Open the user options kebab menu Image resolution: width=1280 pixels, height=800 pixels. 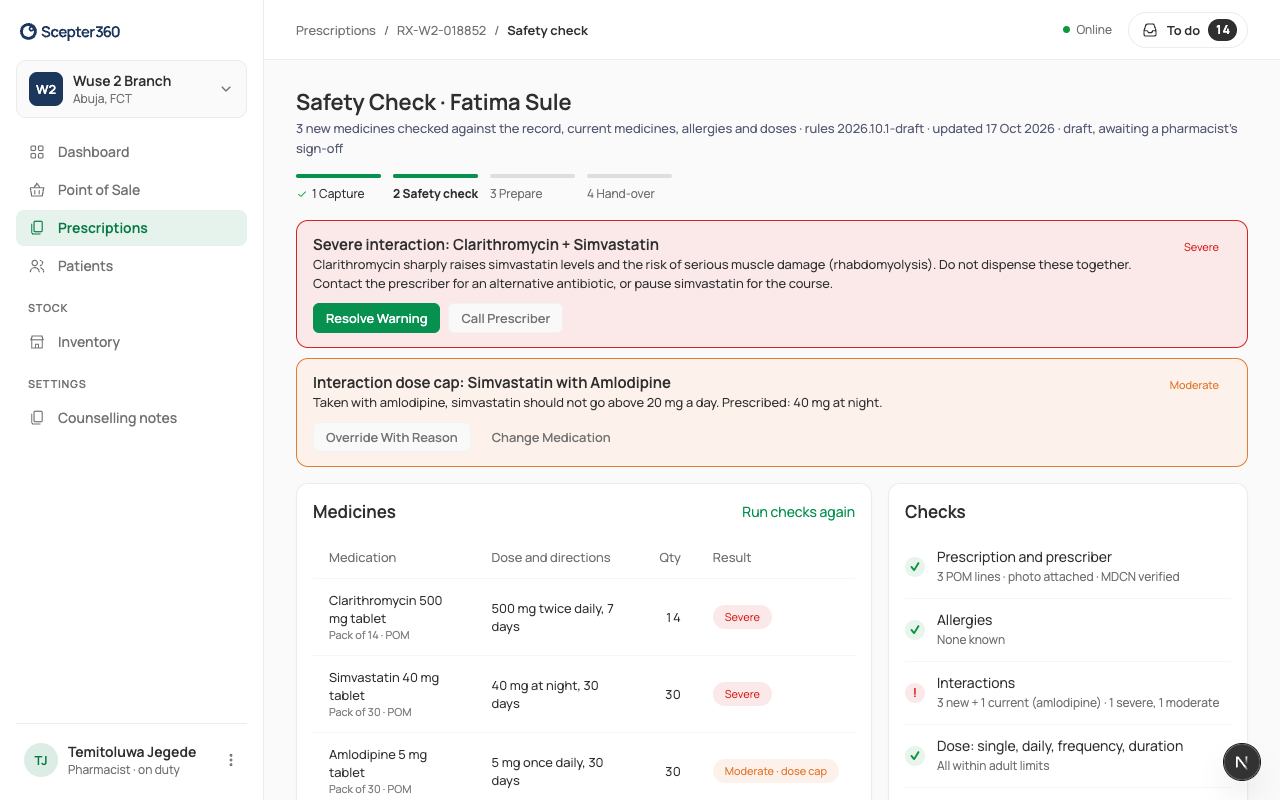231,760
